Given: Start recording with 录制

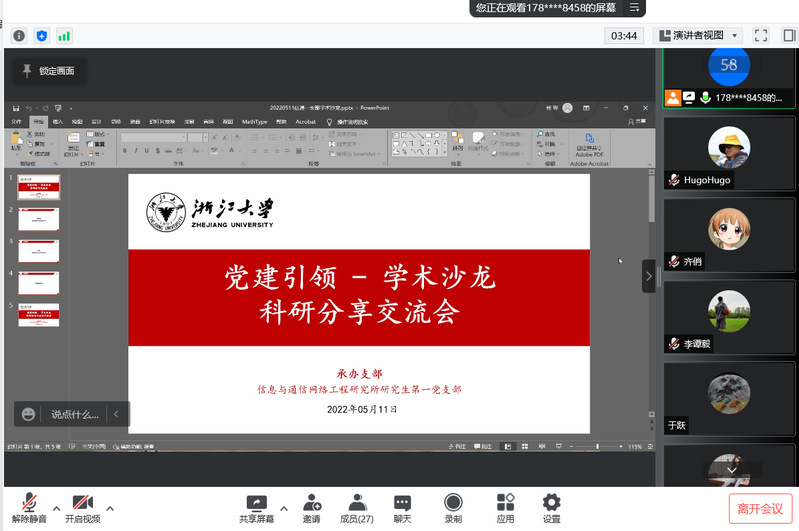Looking at the screenshot, I should pos(453,508).
